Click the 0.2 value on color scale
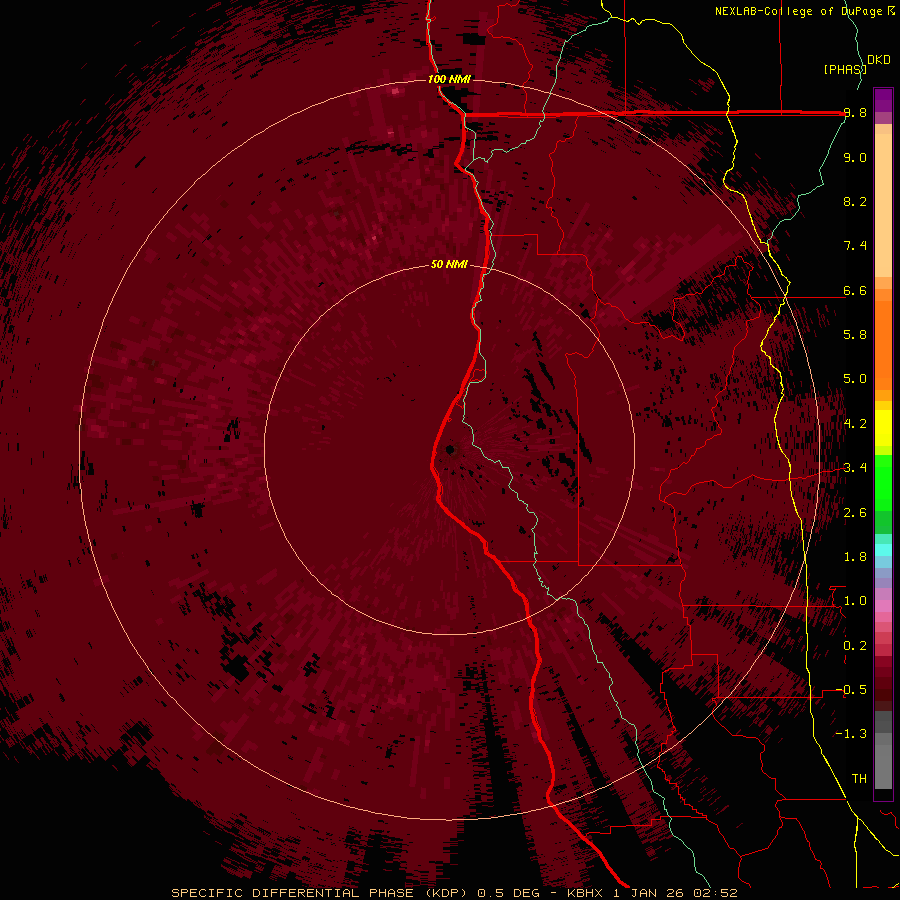The width and height of the screenshot is (900, 900). pos(855,646)
